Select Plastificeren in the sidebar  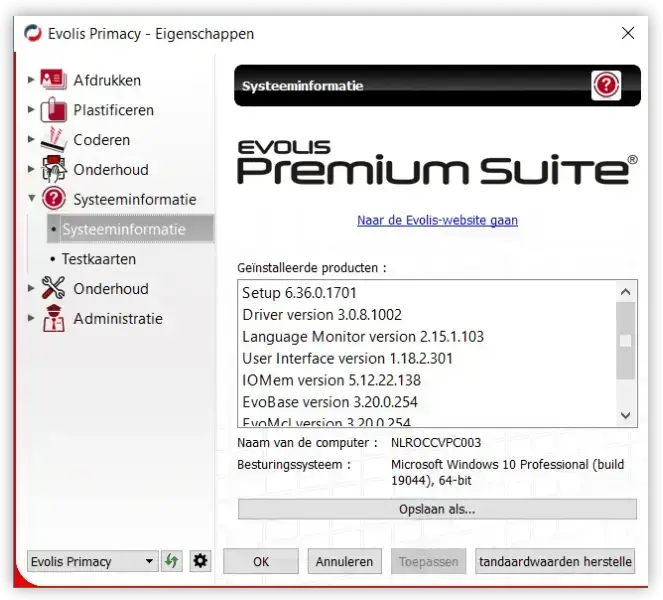113,110
